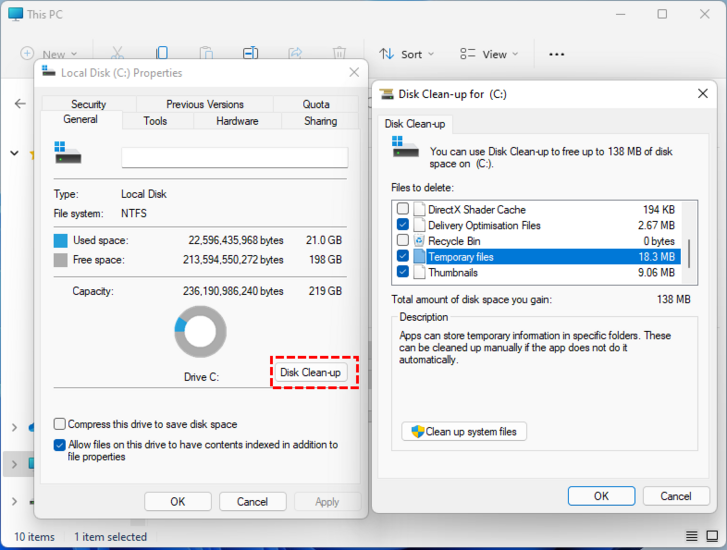Open the Previous Versions tab
Screen dimensions: 727x550
(x=205, y=104)
